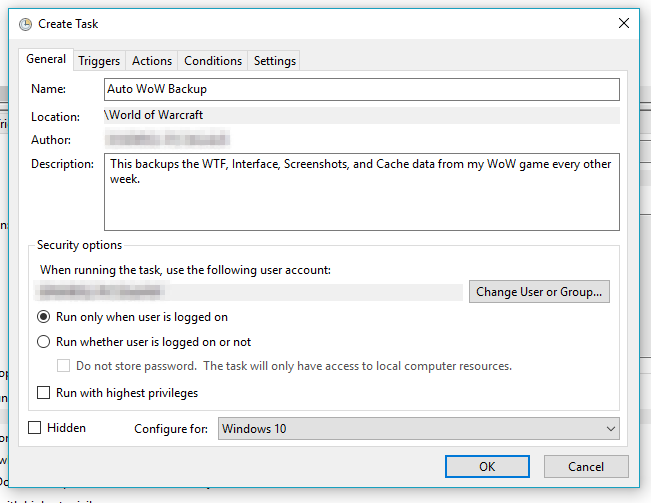Open the Actions tab
The height and width of the screenshot is (503, 651).
152,61
